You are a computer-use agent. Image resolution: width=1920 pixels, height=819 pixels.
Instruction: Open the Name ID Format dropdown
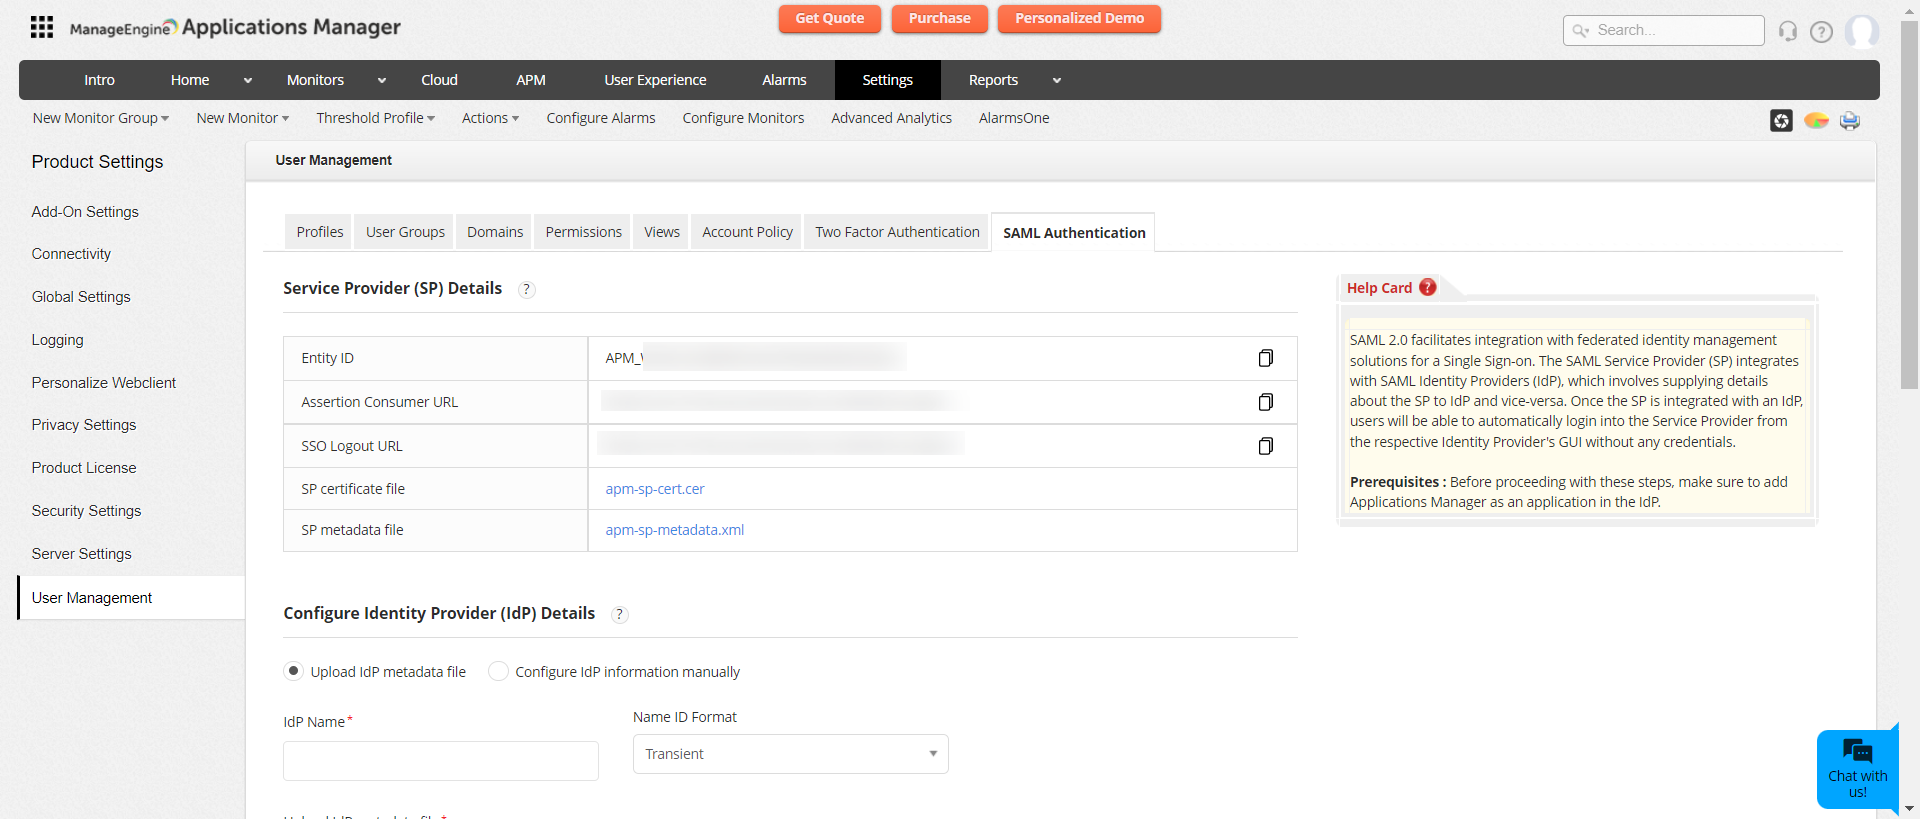(790, 754)
